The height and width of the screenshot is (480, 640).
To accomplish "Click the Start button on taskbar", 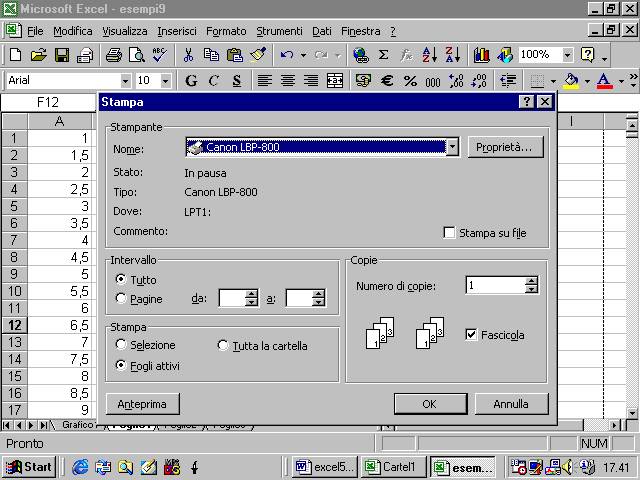I will click(29, 467).
